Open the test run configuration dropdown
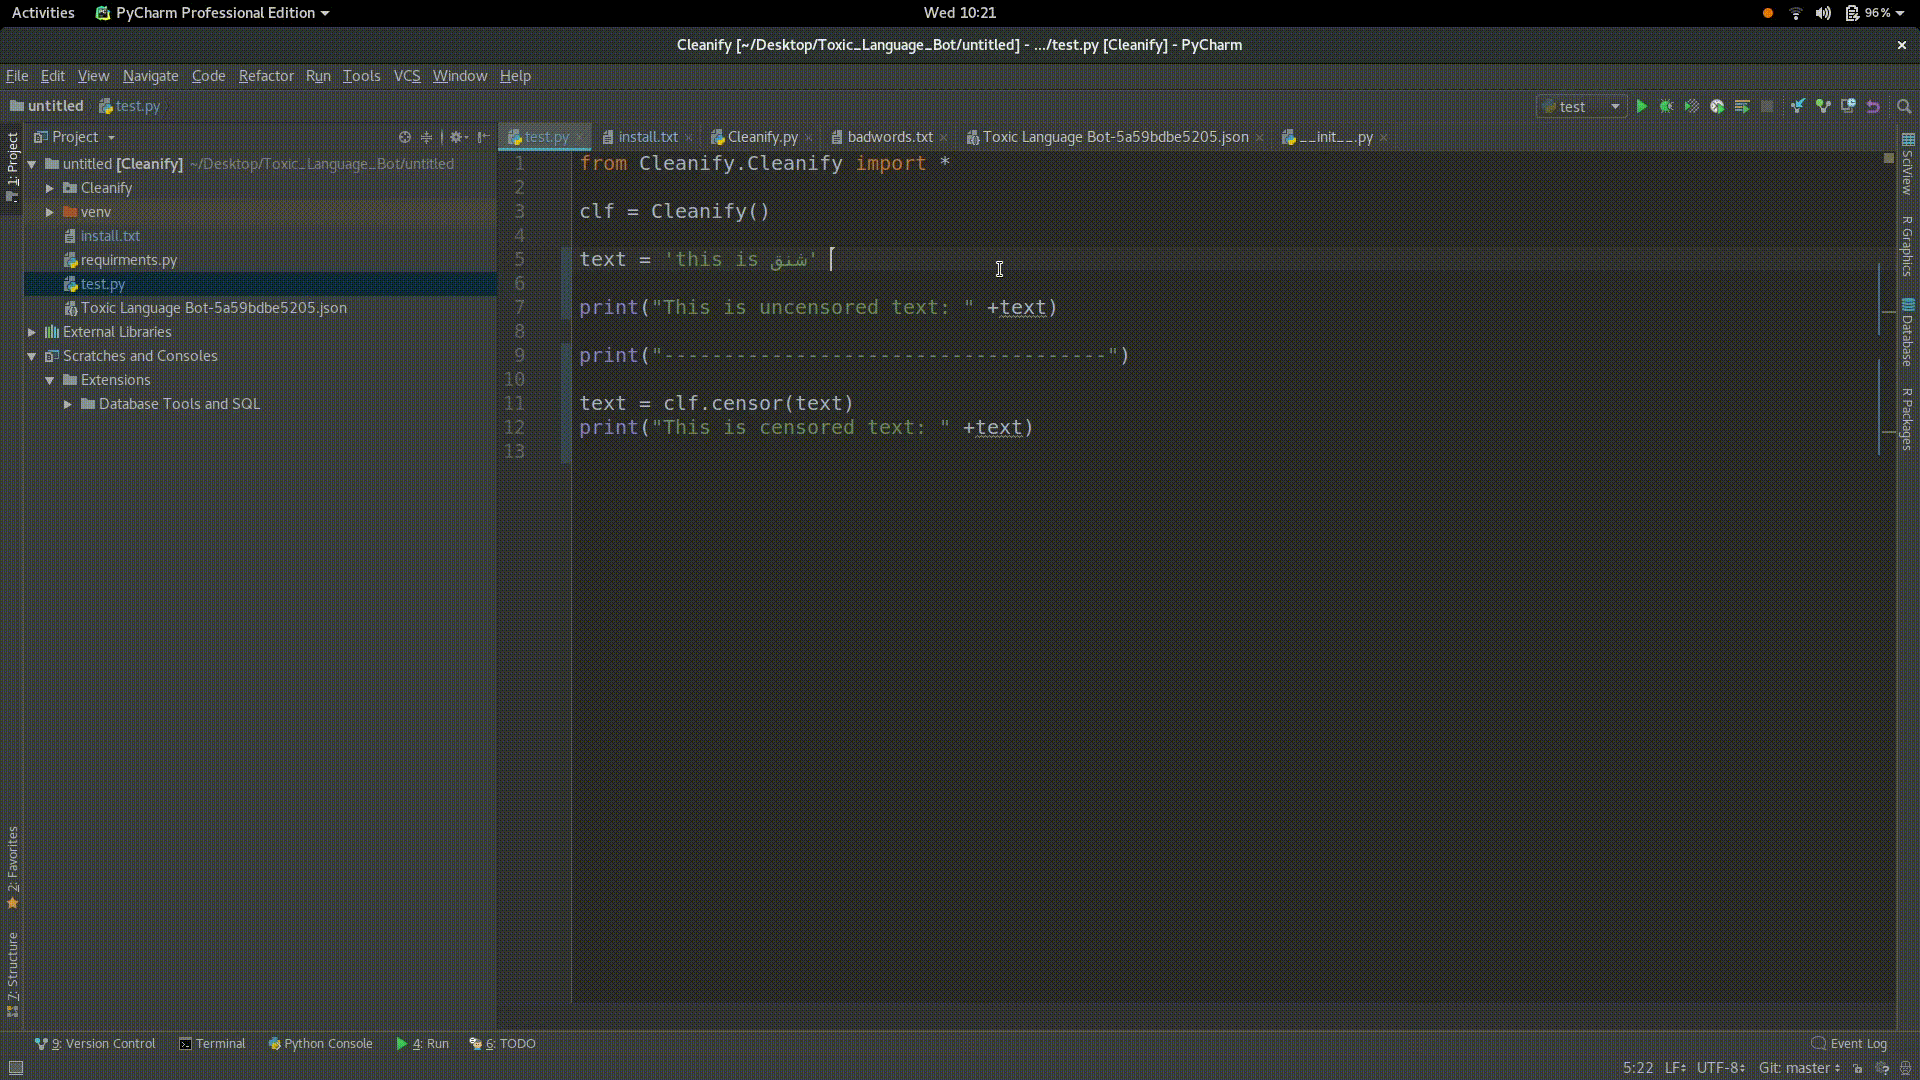 point(1582,106)
